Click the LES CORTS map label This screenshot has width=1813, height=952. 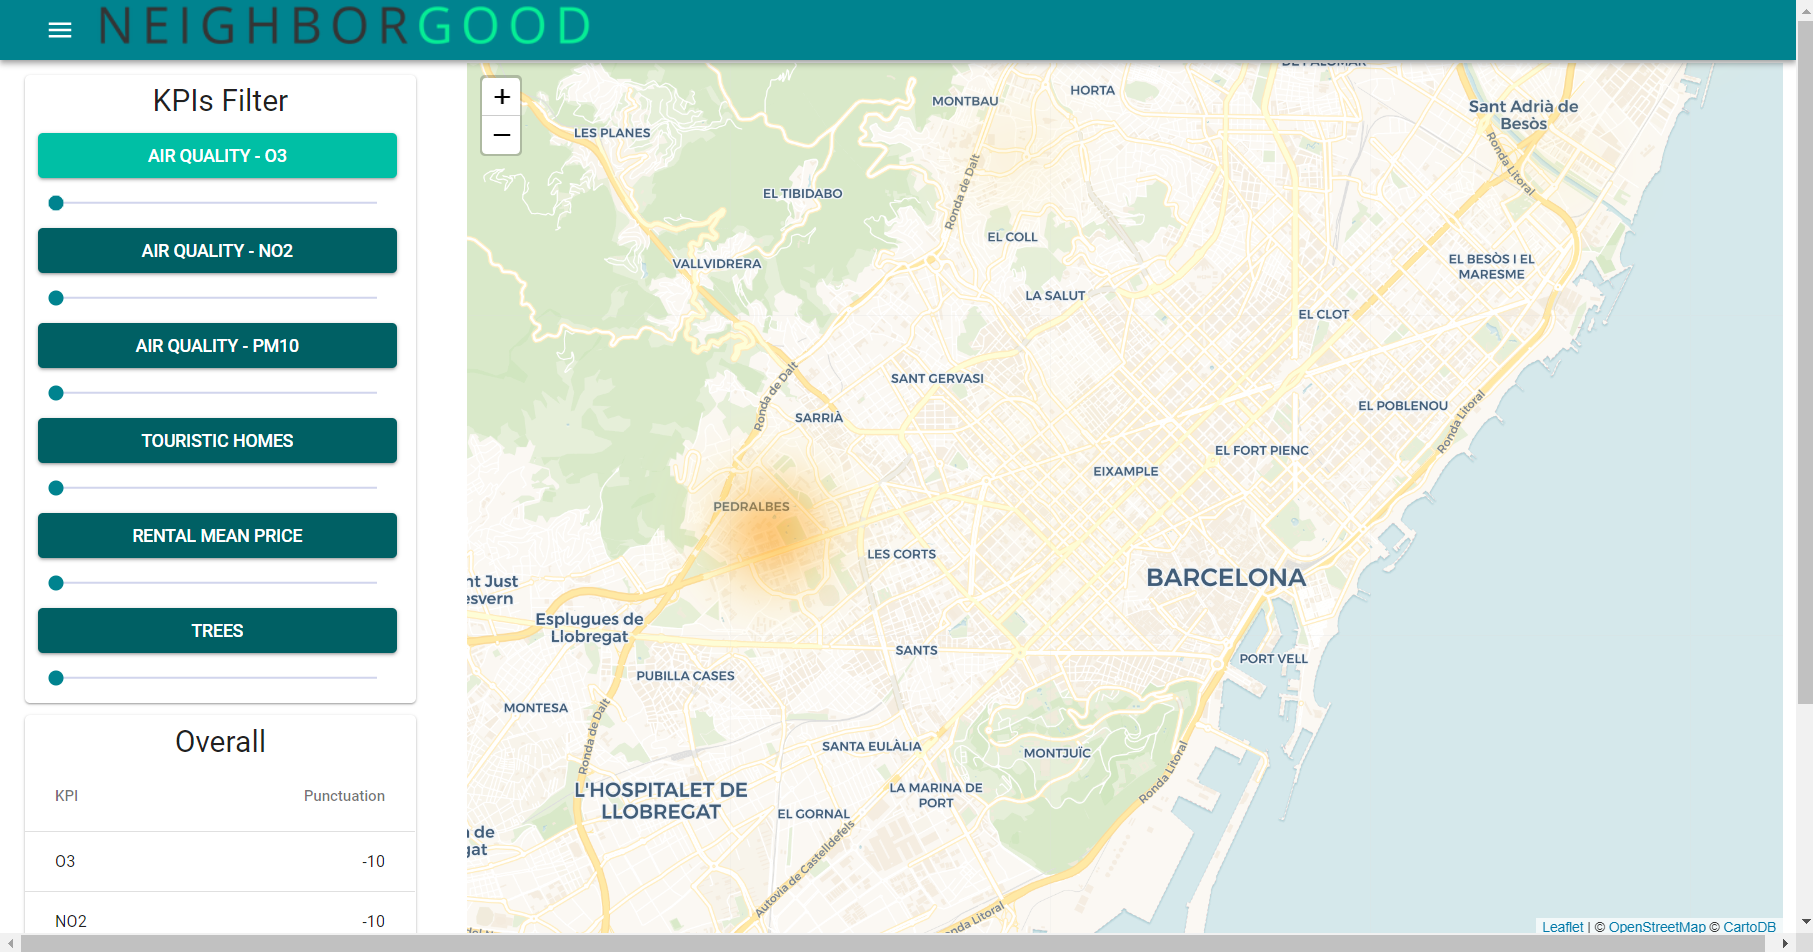[901, 554]
